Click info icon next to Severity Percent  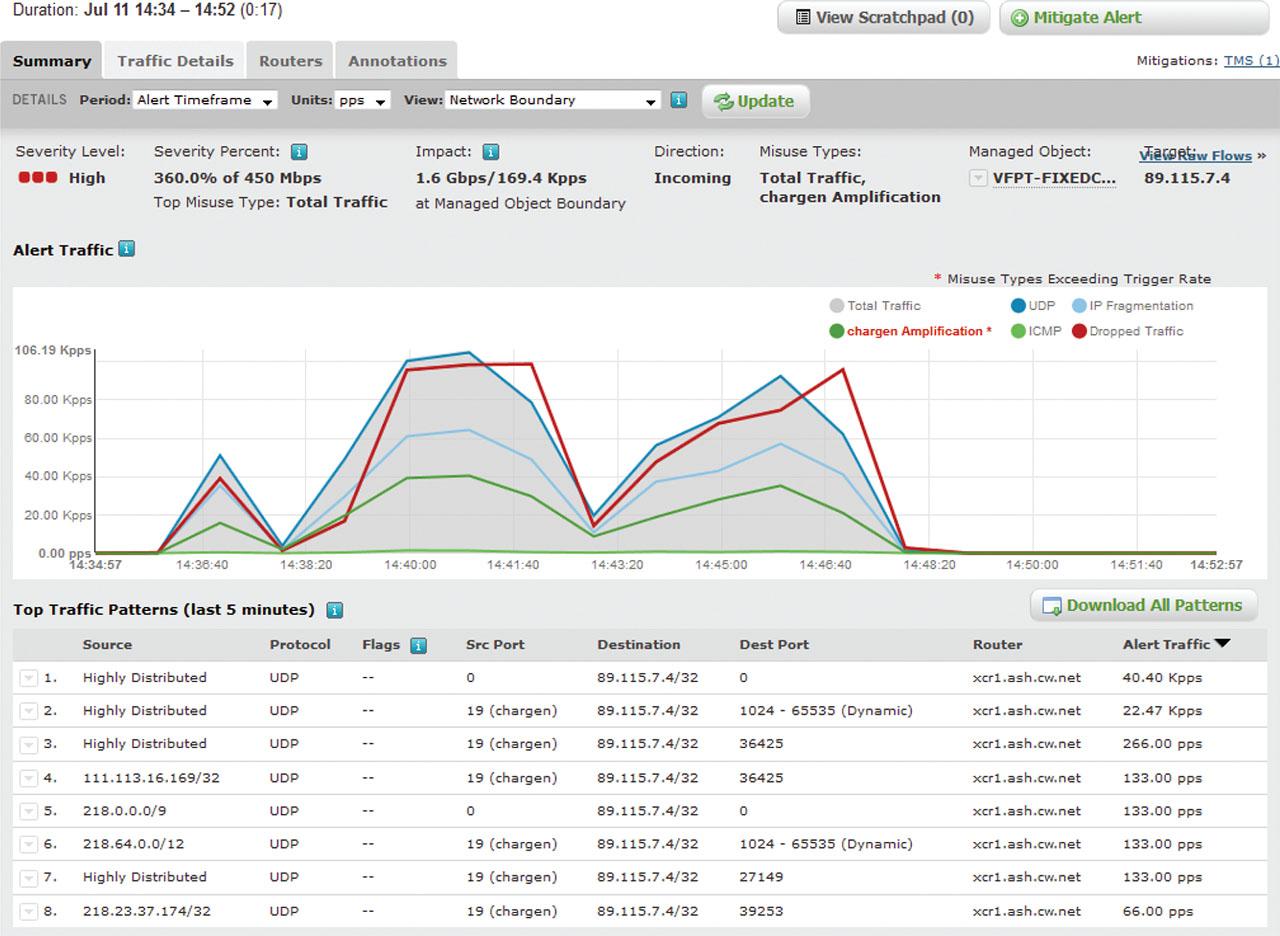[x=298, y=152]
